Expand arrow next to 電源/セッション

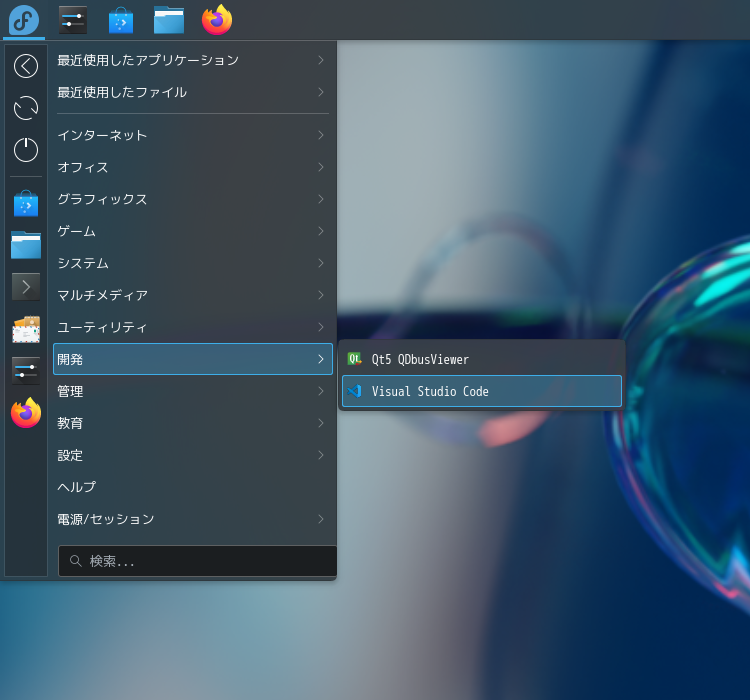point(321,519)
